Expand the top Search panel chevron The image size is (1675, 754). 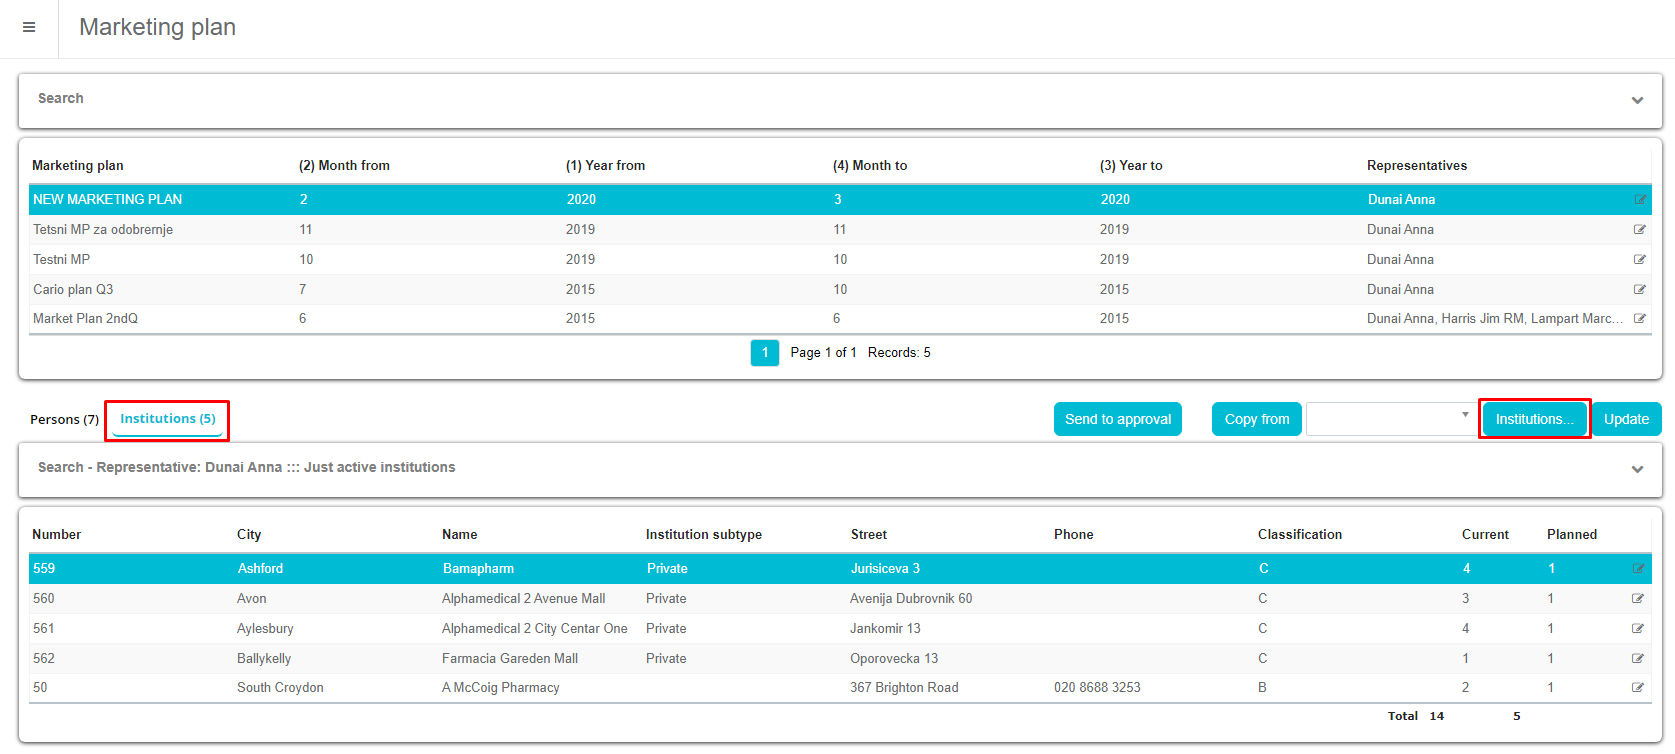[1637, 100]
